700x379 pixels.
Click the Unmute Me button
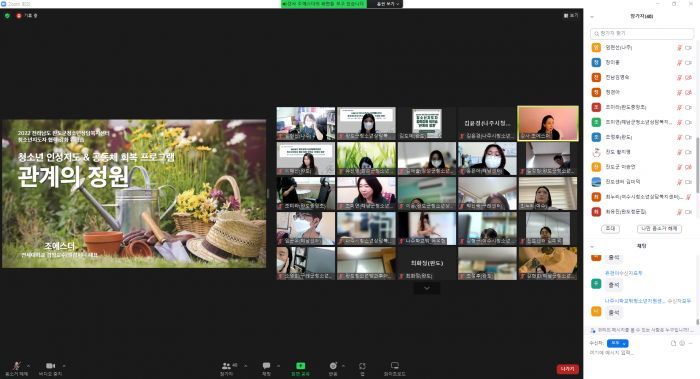(659, 228)
